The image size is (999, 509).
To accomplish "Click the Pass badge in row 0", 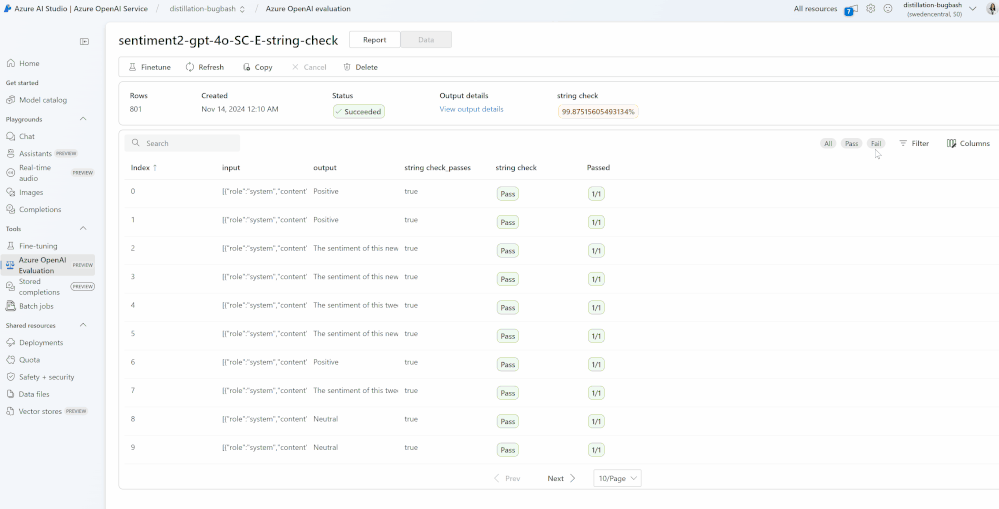I will [508, 194].
